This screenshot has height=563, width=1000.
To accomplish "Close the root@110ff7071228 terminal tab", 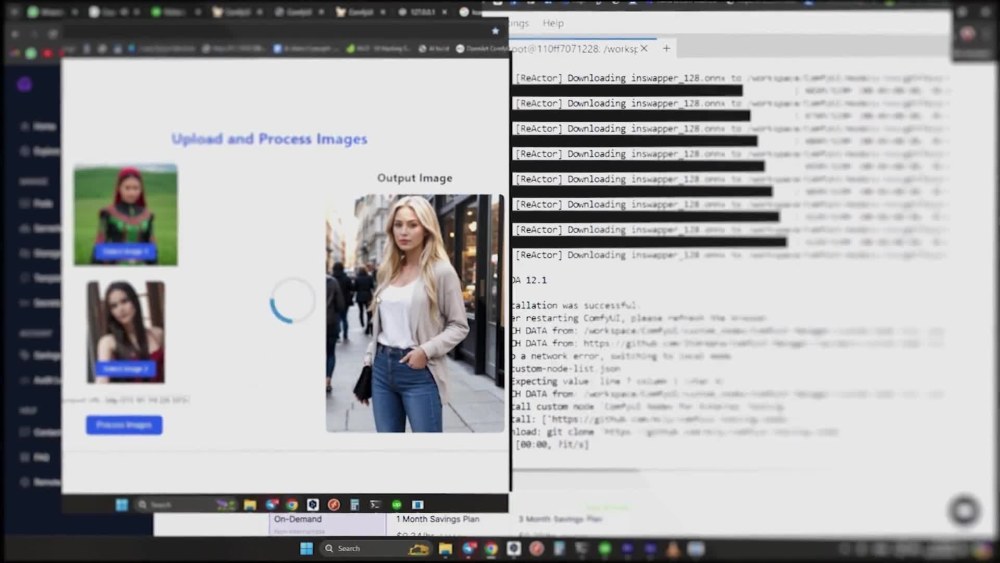I will point(644,48).
